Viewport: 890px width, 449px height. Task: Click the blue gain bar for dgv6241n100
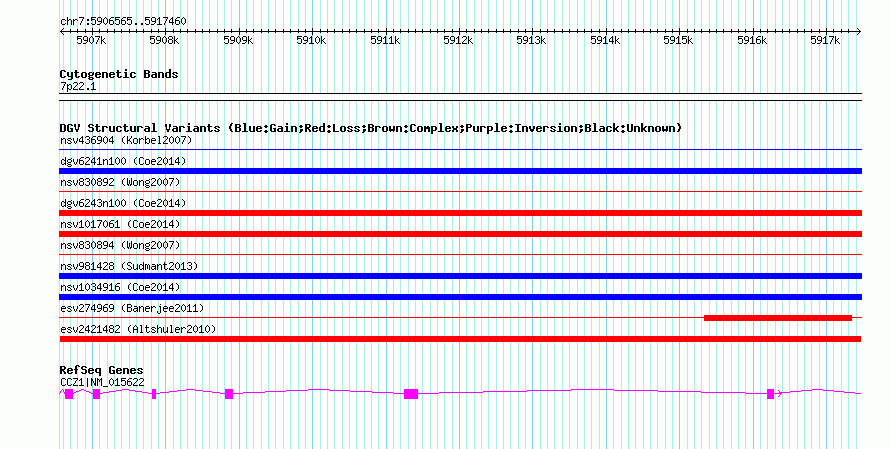460,171
